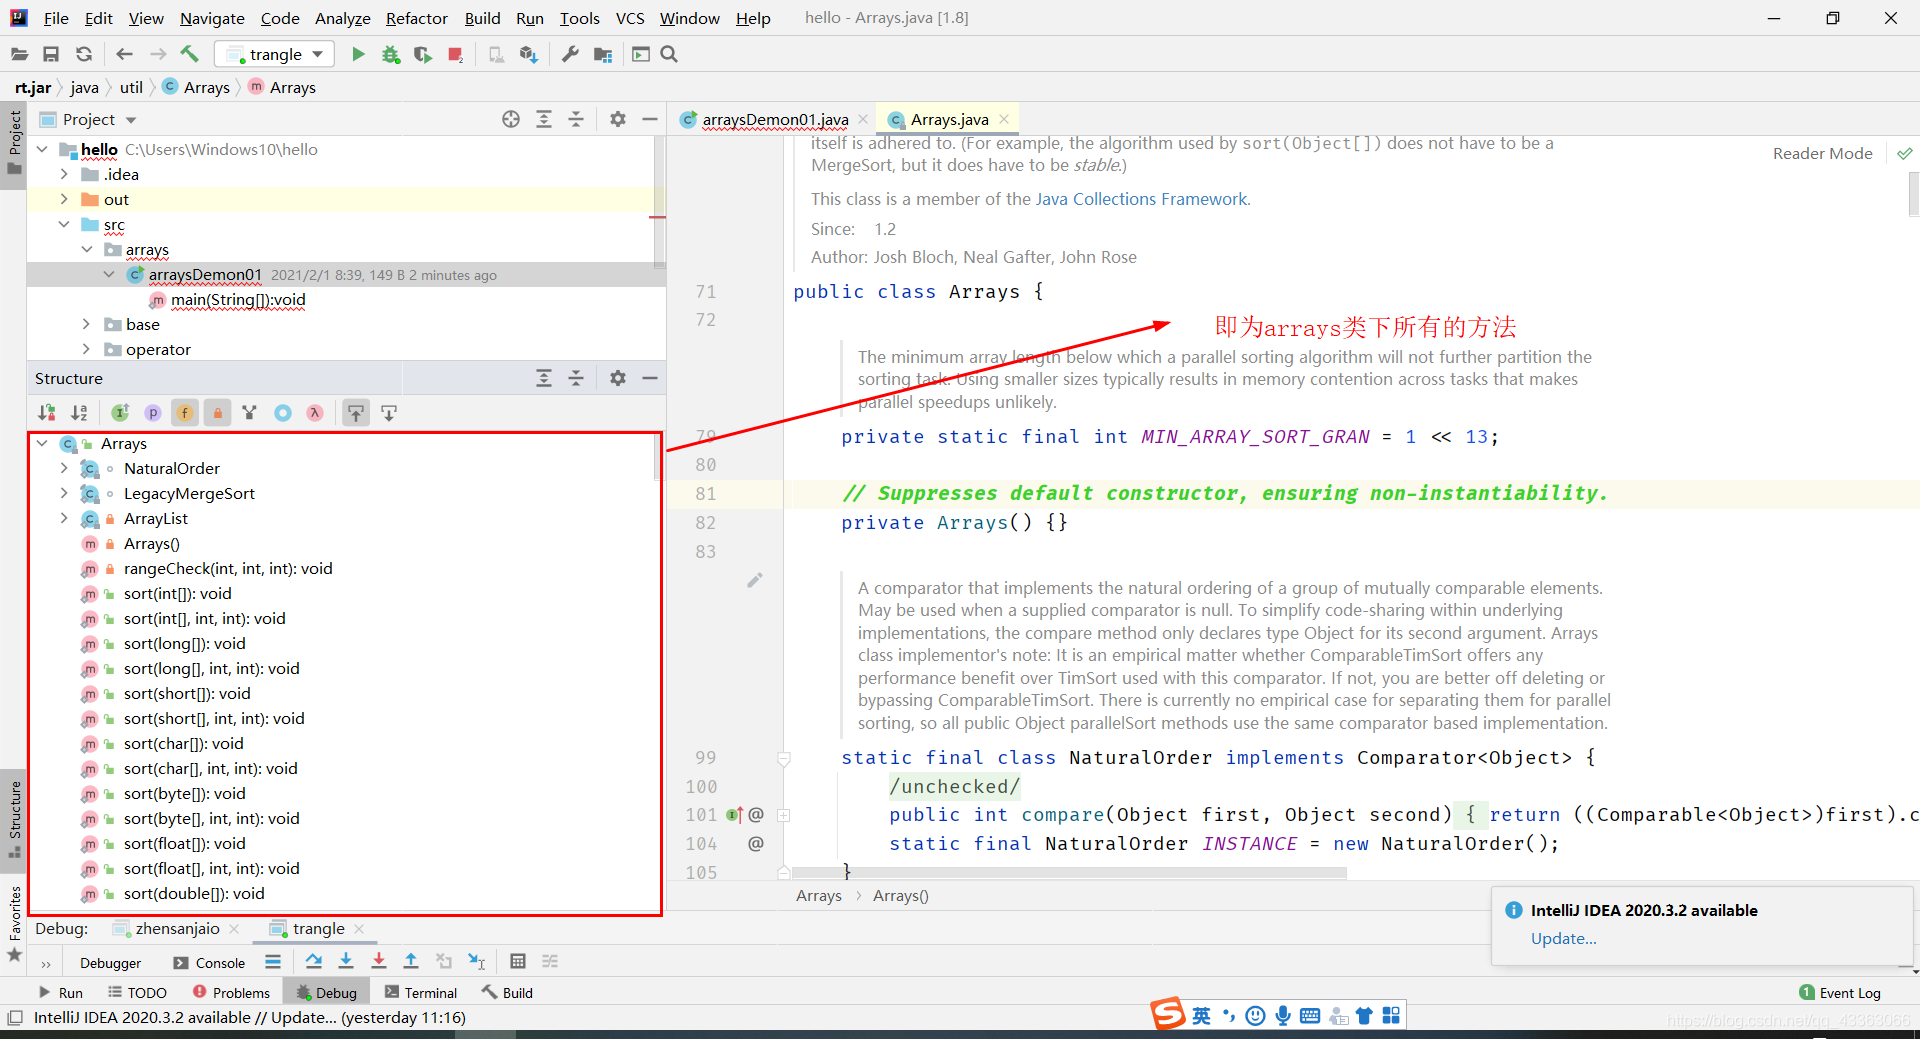Viewport: 1920px width, 1039px height.
Task: Toggle Show non-public lock button
Action: click(218, 412)
